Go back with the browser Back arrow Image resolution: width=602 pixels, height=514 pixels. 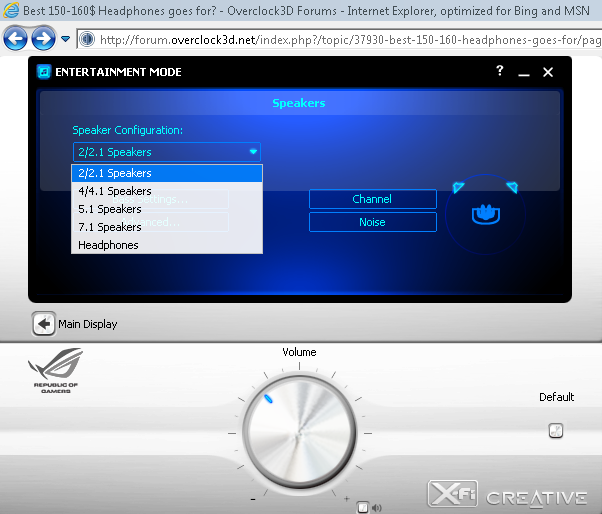(x=15, y=39)
